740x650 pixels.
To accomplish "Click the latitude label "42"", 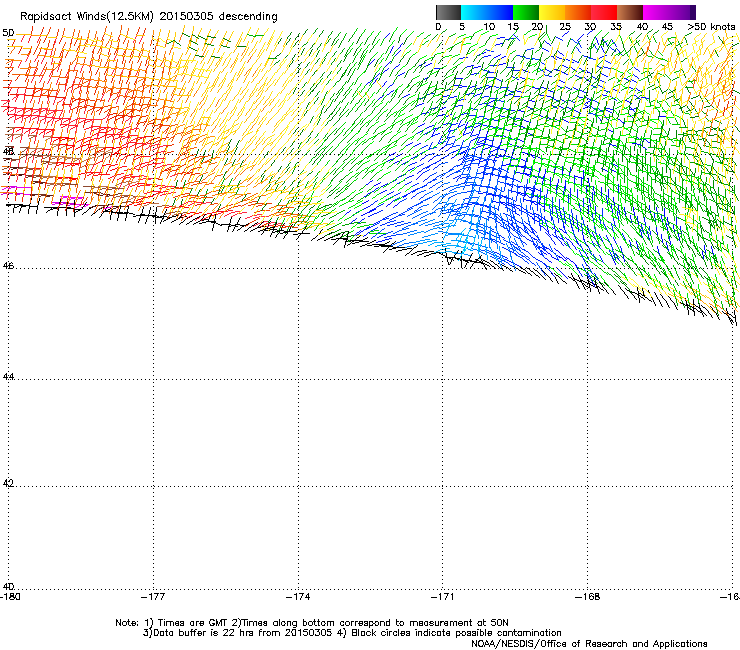I will [x=8, y=483].
